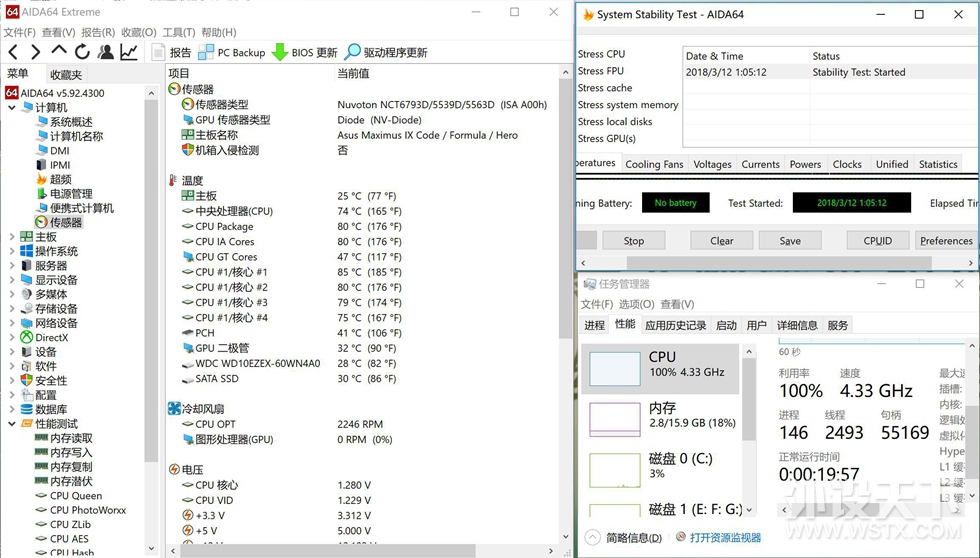Image resolution: width=980 pixels, height=558 pixels.
Task: Open 报告(R) menu in AIDA64
Action: click(98, 32)
